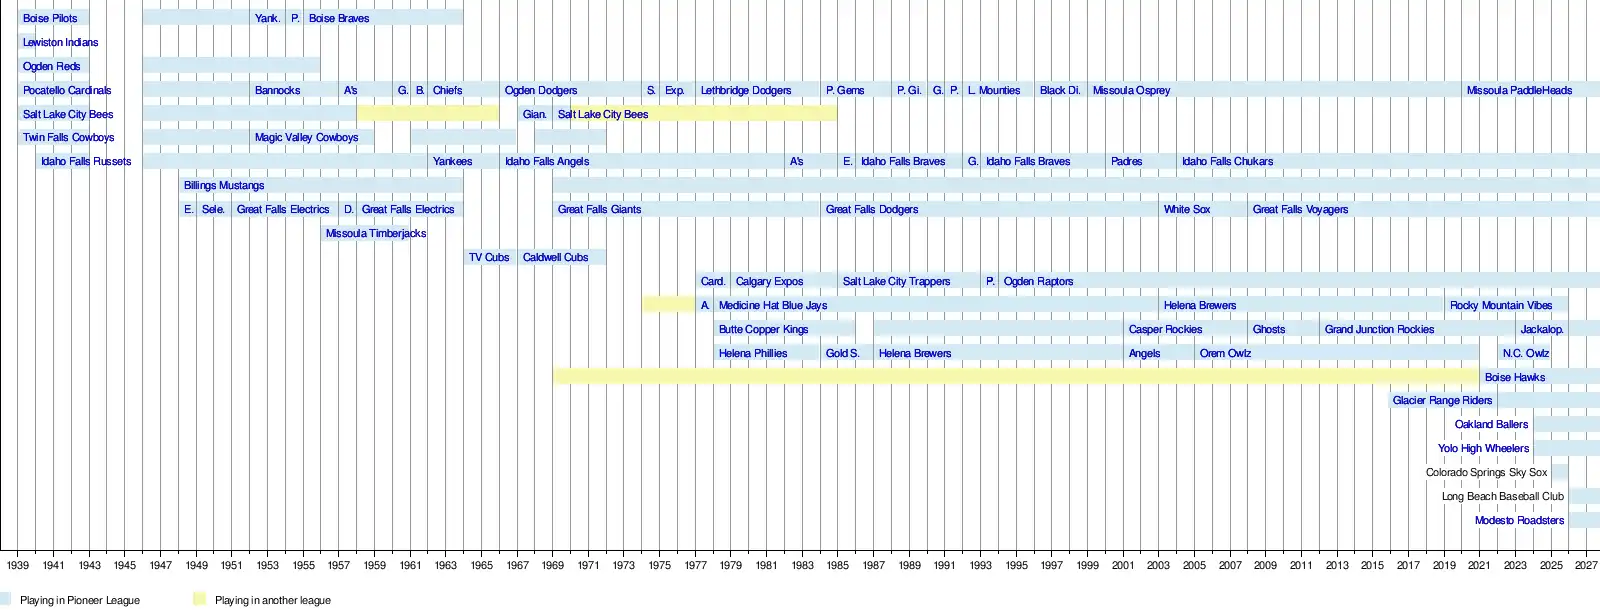The width and height of the screenshot is (1600, 610).
Task: Select the Butte Copper Kings link
Action: point(763,330)
